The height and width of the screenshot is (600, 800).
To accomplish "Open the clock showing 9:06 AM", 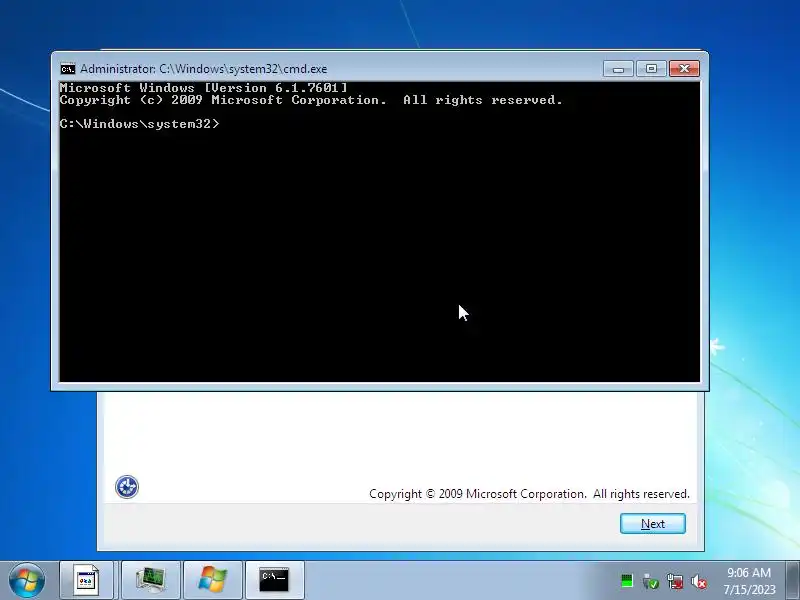I will [749, 581].
